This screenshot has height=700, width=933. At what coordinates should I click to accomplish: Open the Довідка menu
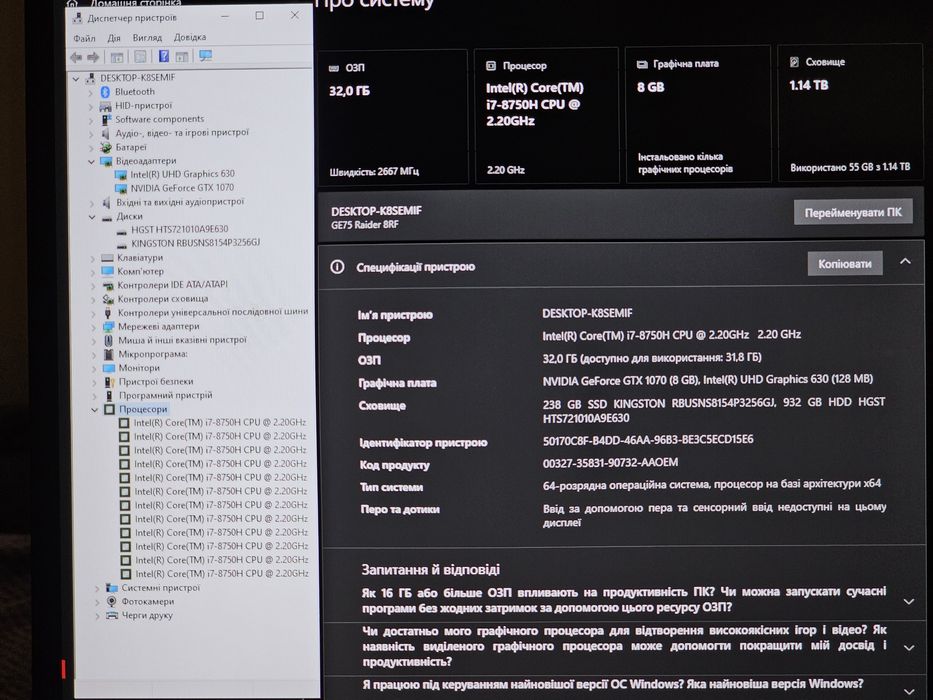190,37
